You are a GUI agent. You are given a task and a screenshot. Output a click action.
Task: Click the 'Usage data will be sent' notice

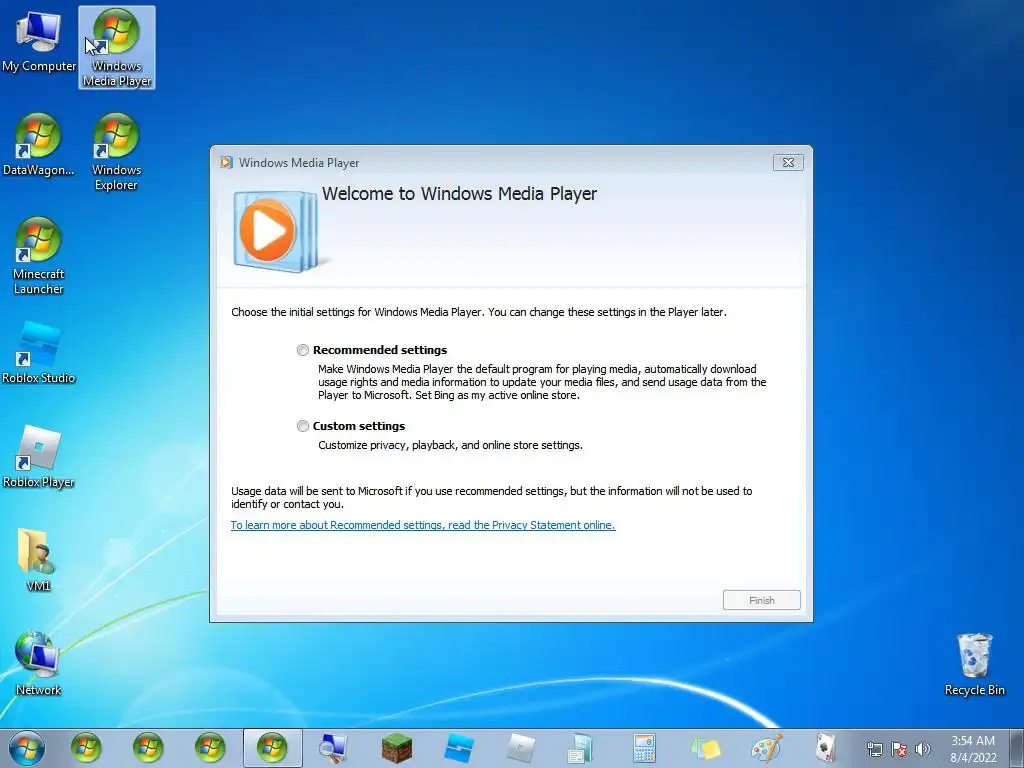point(492,498)
